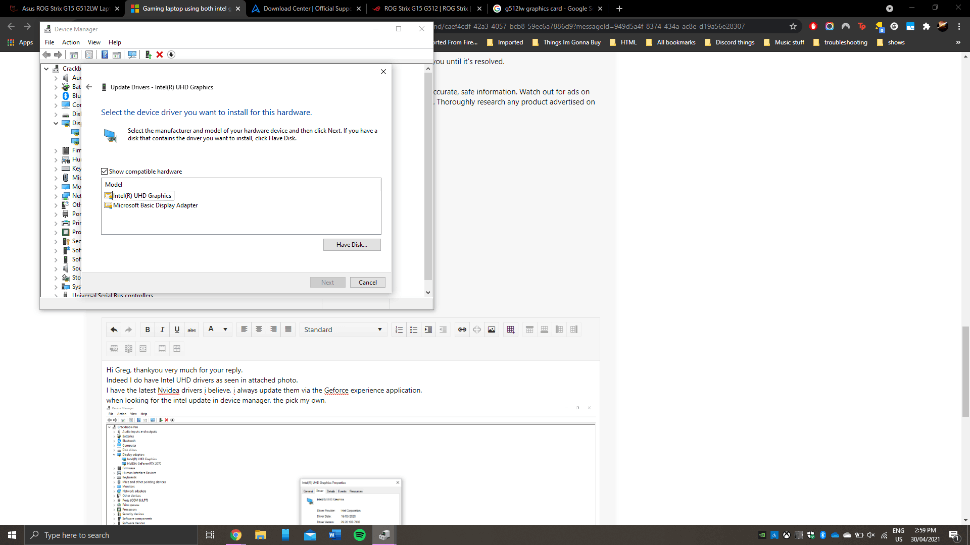Expand the Keyboards tree node
Screen dimensions: 970x545
tap(56, 168)
